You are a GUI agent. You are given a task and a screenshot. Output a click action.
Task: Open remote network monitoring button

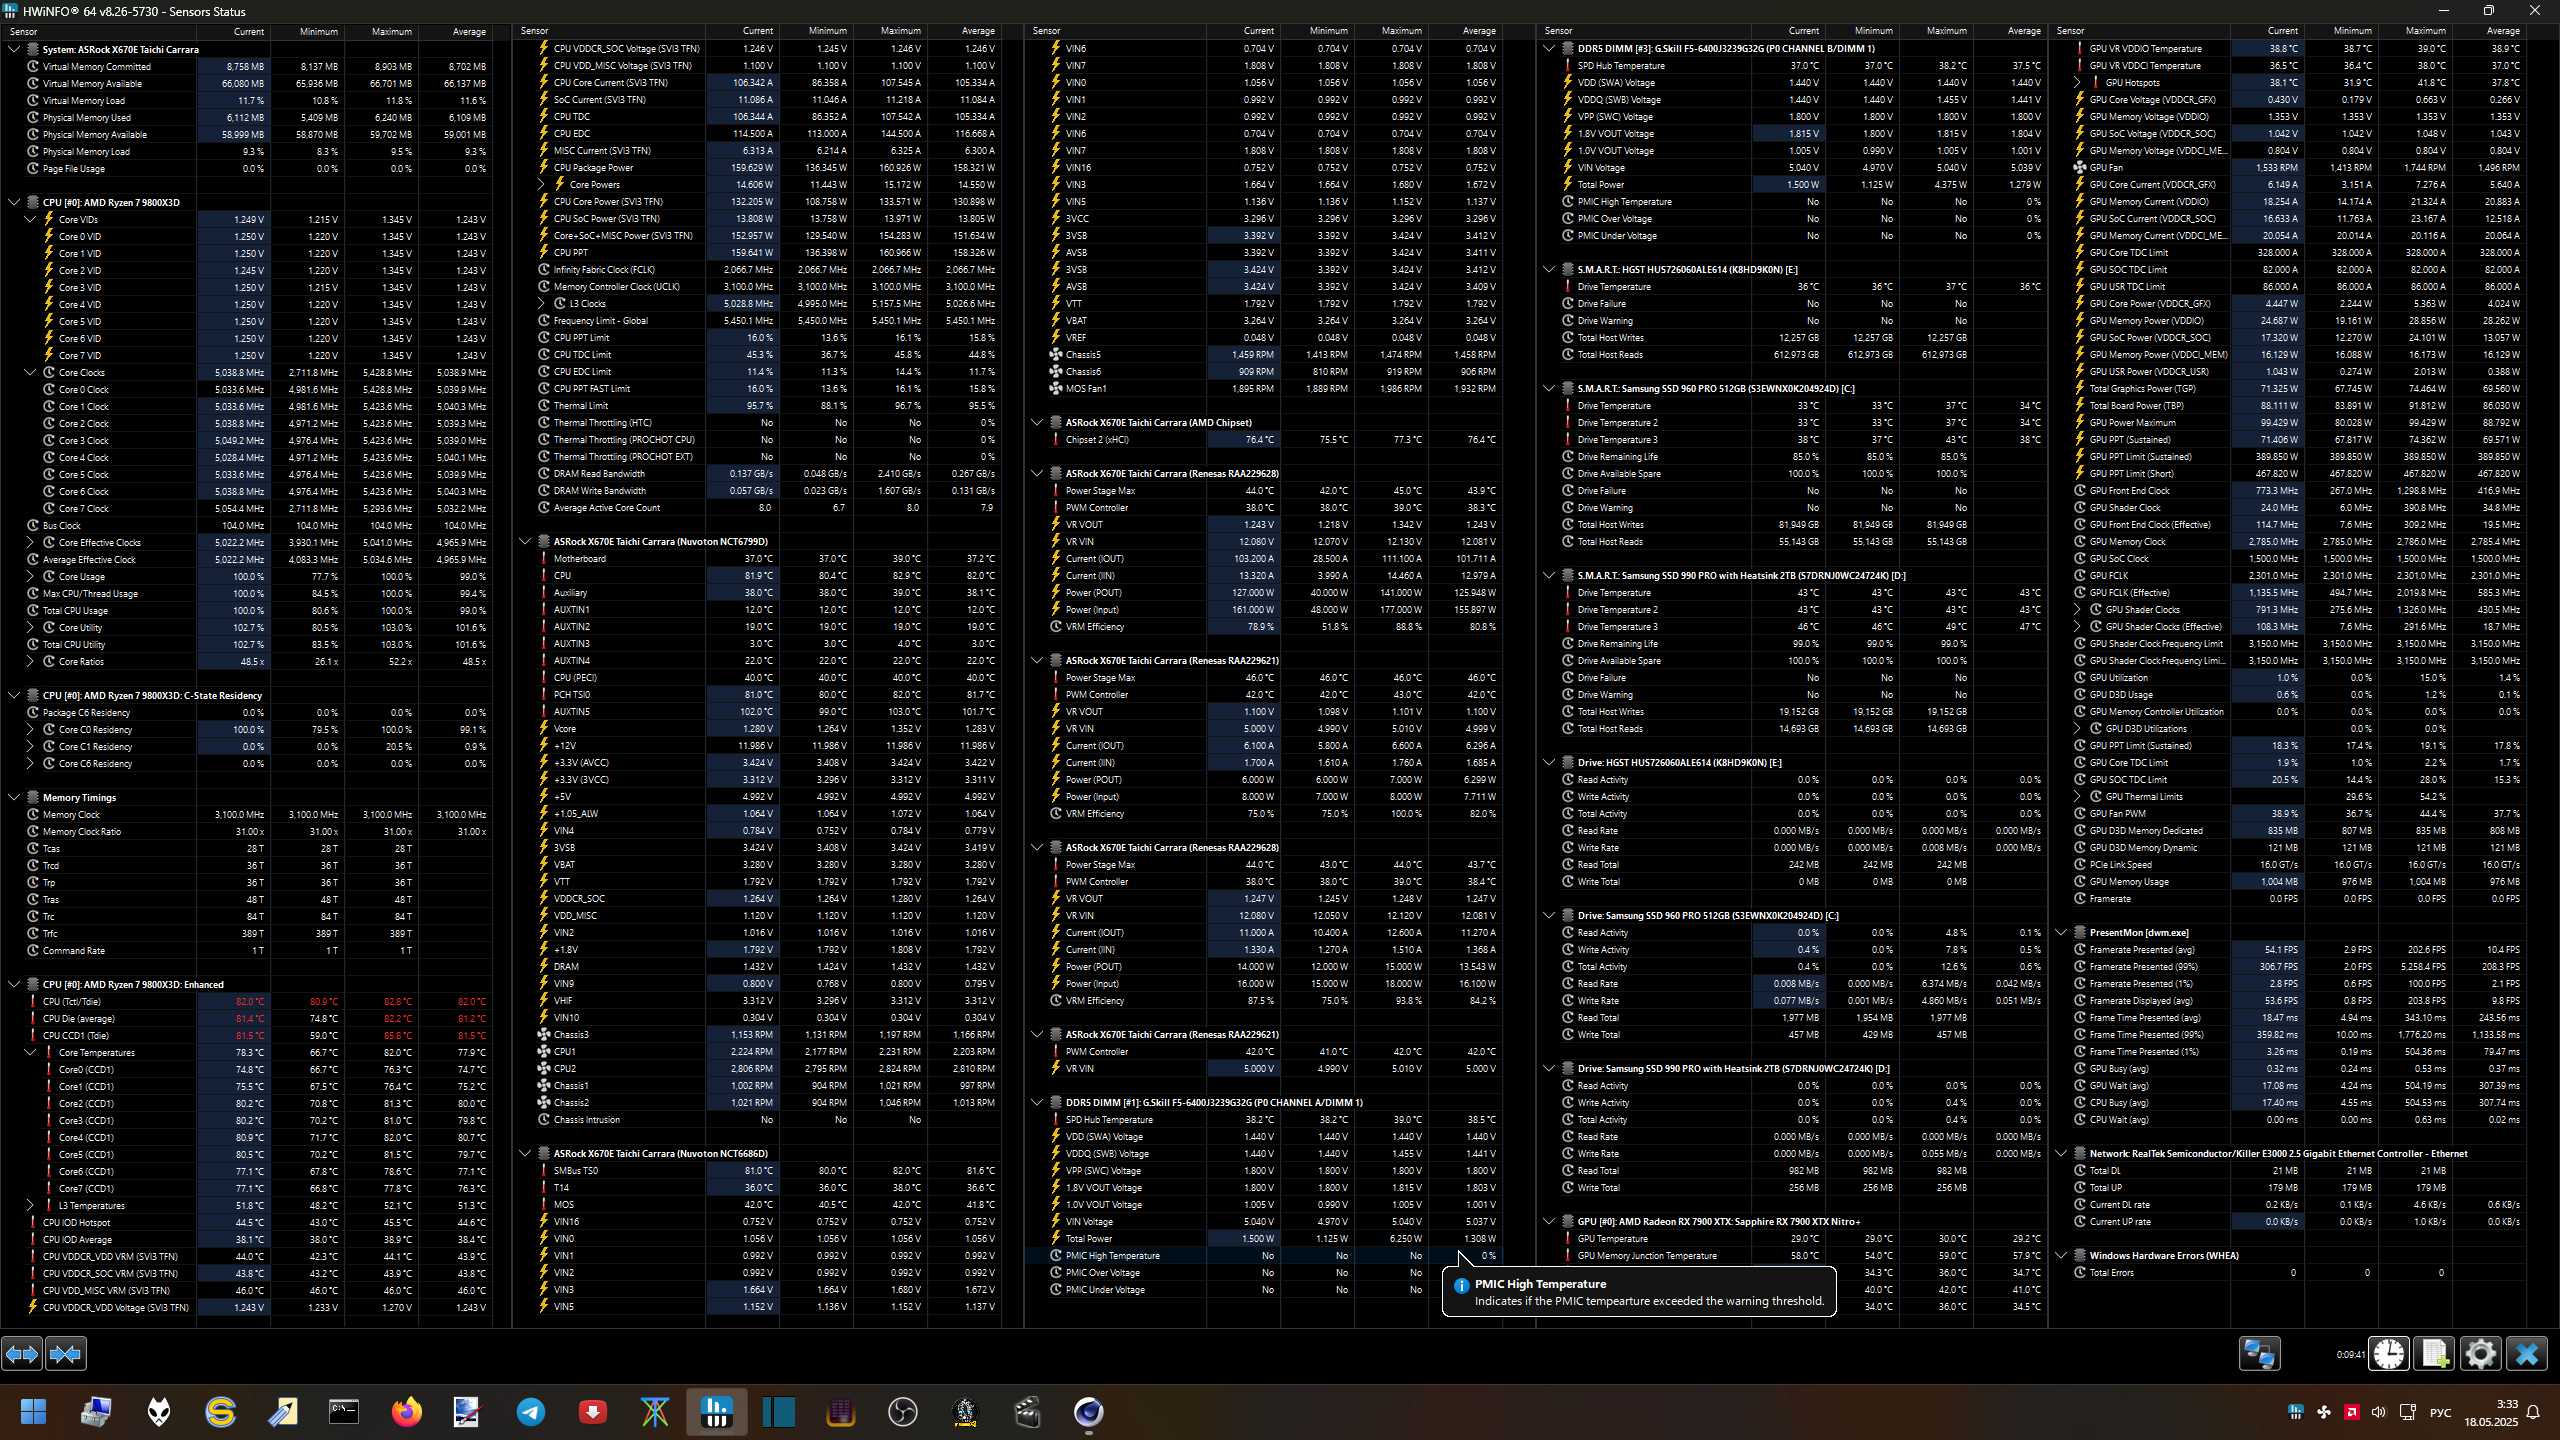[2259, 1354]
